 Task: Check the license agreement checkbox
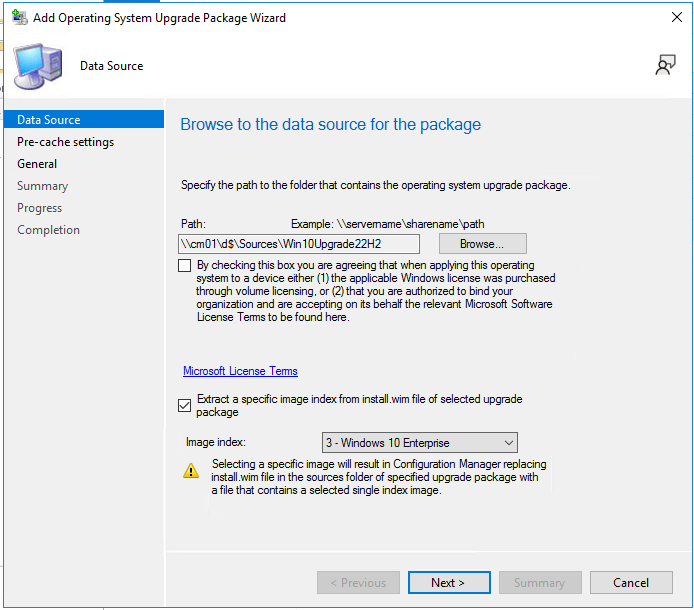(185, 266)
